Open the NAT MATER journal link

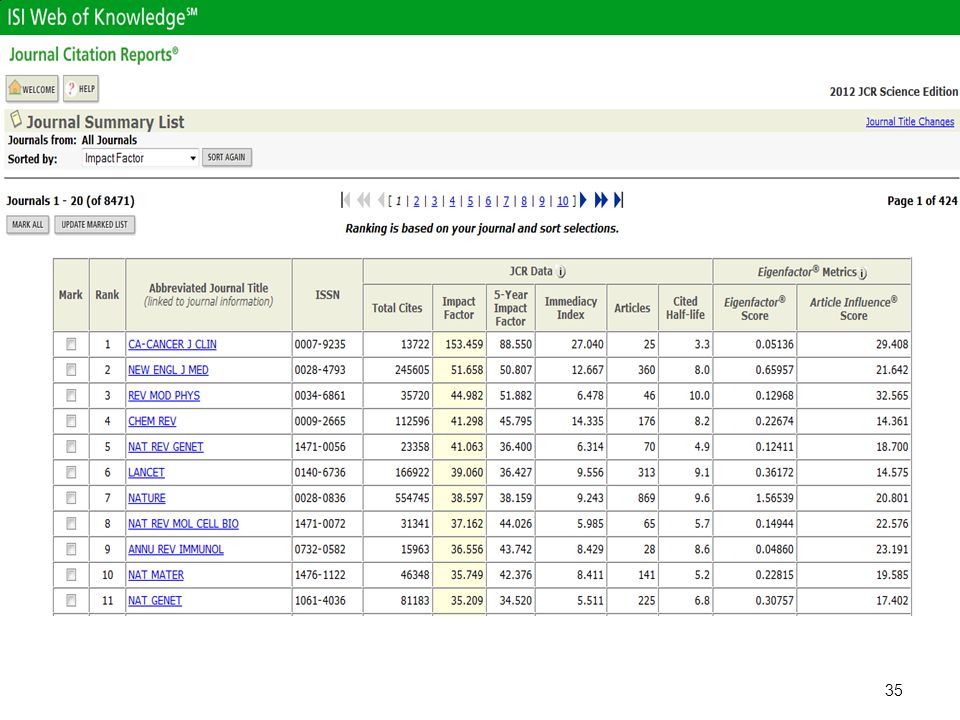coord(156,576)
